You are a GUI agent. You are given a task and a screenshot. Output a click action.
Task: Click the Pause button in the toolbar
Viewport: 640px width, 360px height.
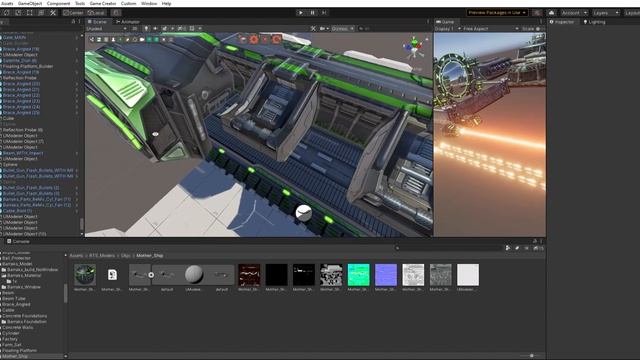pos(312,13)
